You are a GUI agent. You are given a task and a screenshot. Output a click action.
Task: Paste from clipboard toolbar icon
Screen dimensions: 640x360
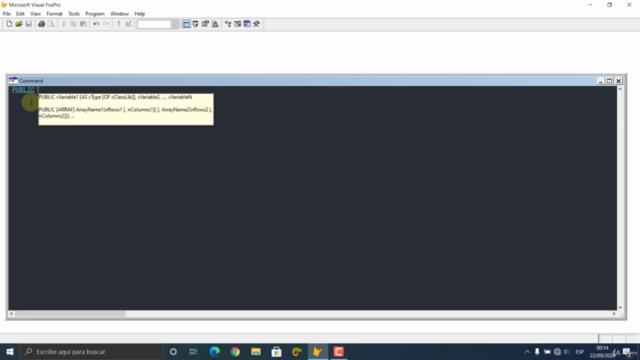tap(83, 24)
